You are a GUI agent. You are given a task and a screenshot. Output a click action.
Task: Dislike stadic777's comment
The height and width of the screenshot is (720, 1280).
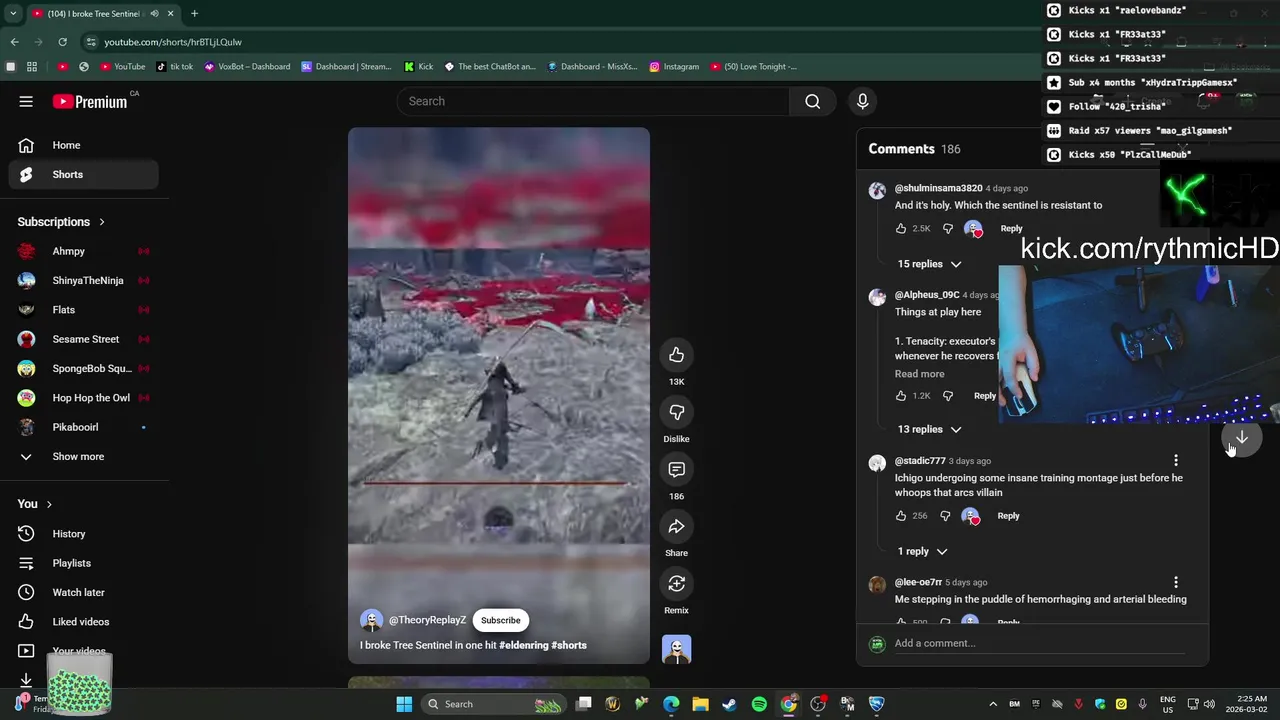point(945,516)
